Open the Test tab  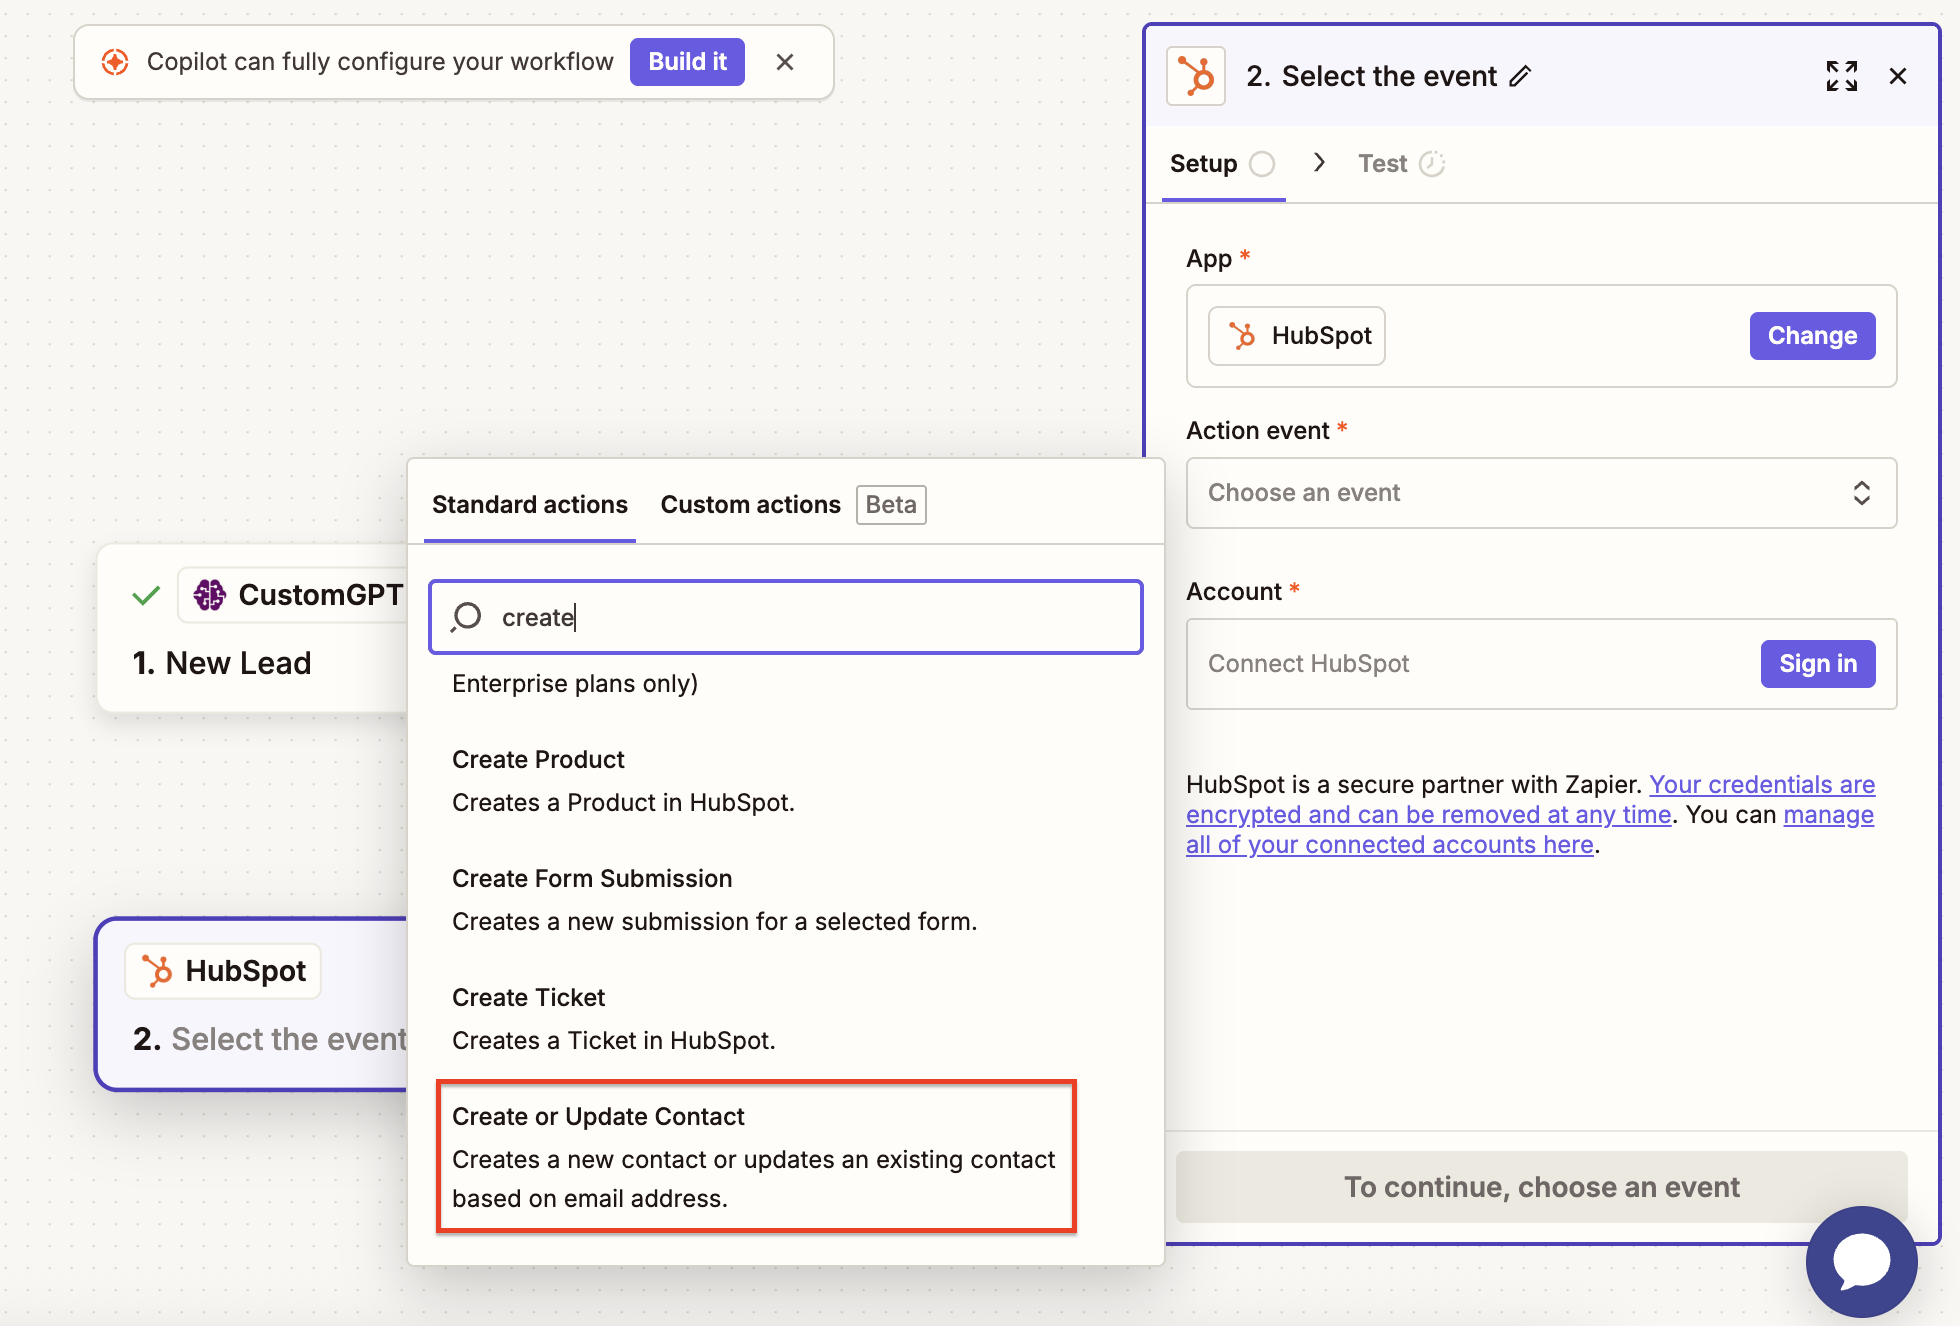tap(1383, 164)
